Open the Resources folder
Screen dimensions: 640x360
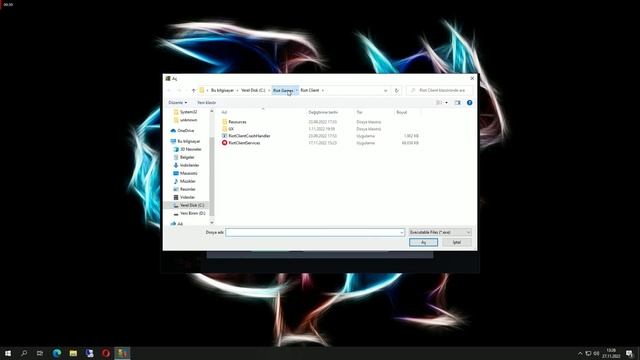point(237,122)
